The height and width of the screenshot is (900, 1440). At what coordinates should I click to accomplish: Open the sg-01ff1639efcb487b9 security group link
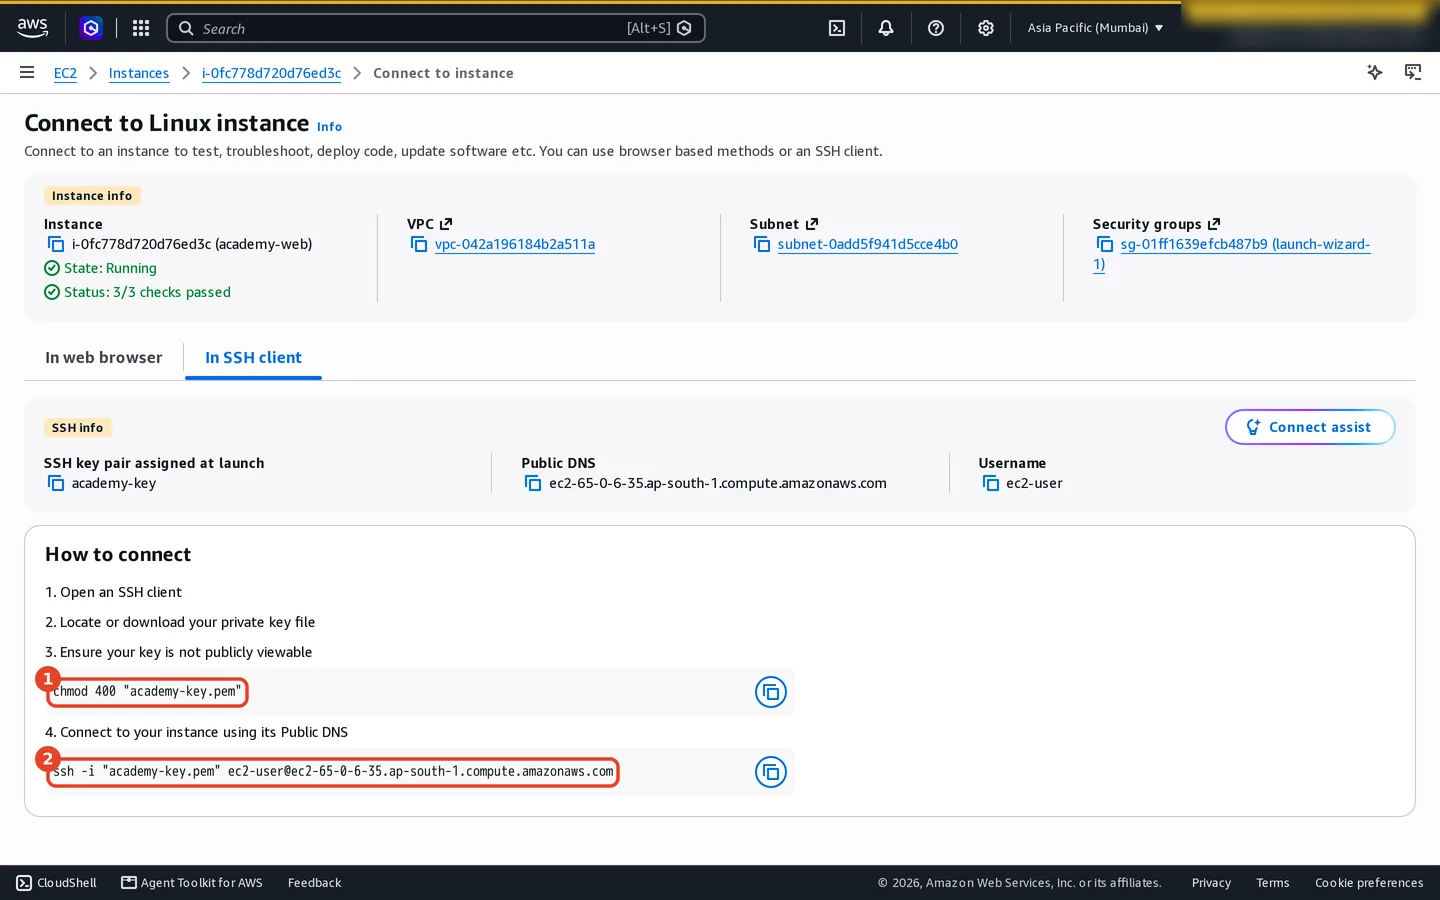[1245, 244]
